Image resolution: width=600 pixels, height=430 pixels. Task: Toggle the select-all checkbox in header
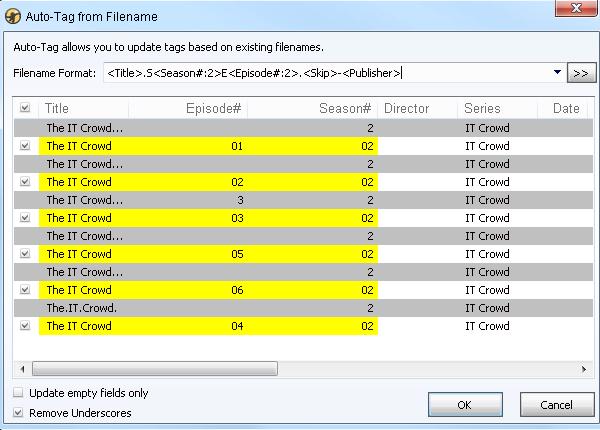[25, 109]
